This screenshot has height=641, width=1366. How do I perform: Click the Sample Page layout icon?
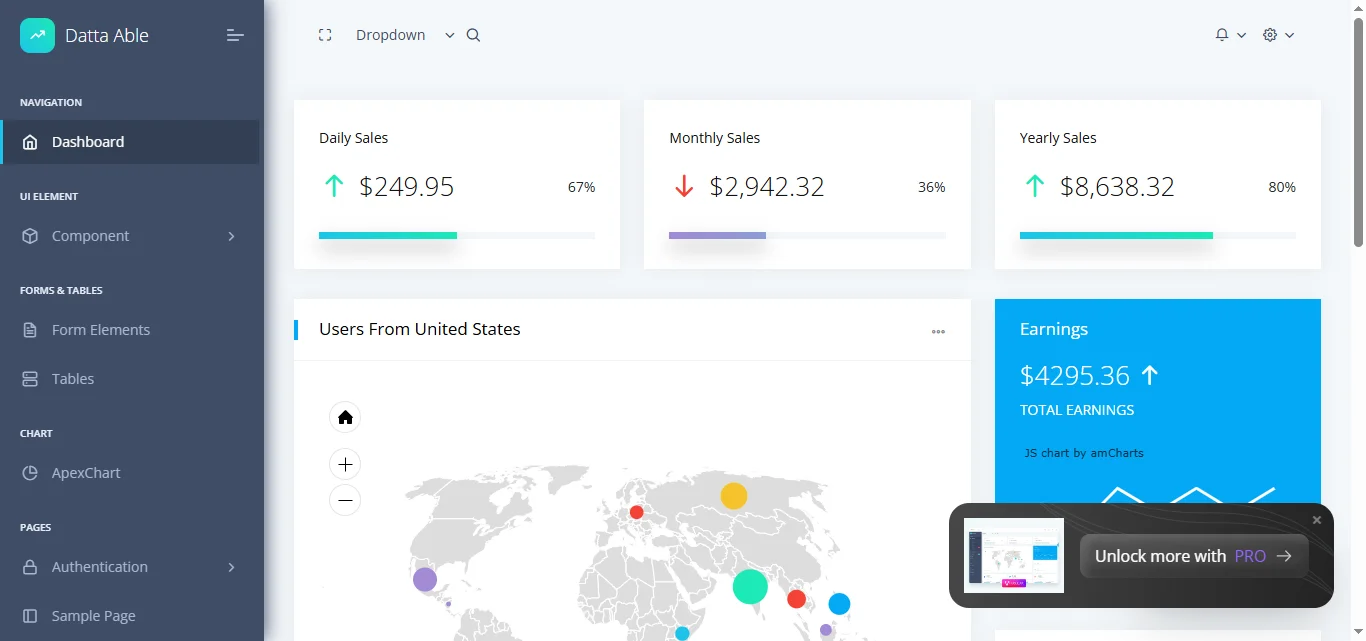tap(31, 616)
